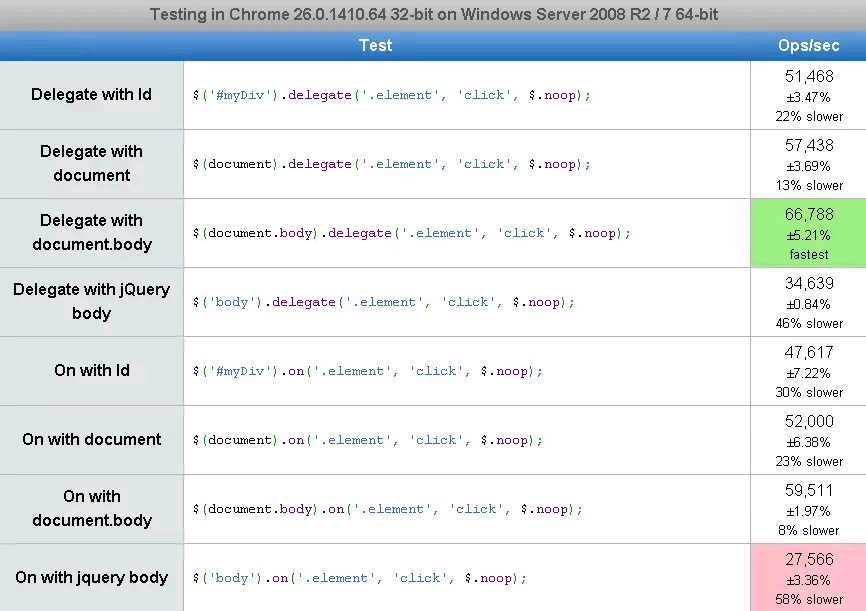
Task: Click the $('#myDiv').on code snippet
Action: click(x=367, y=372)
